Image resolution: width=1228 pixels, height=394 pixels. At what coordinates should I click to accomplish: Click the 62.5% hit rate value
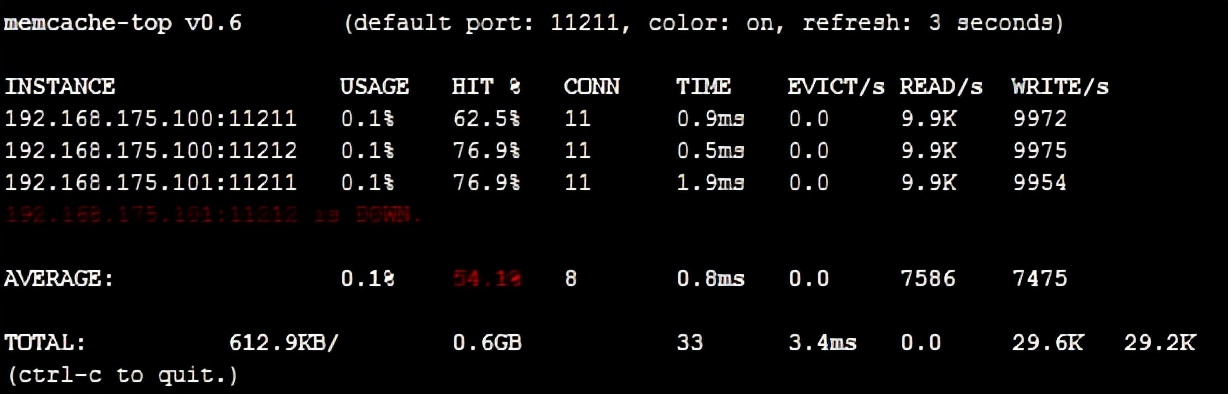click(486, 120)
